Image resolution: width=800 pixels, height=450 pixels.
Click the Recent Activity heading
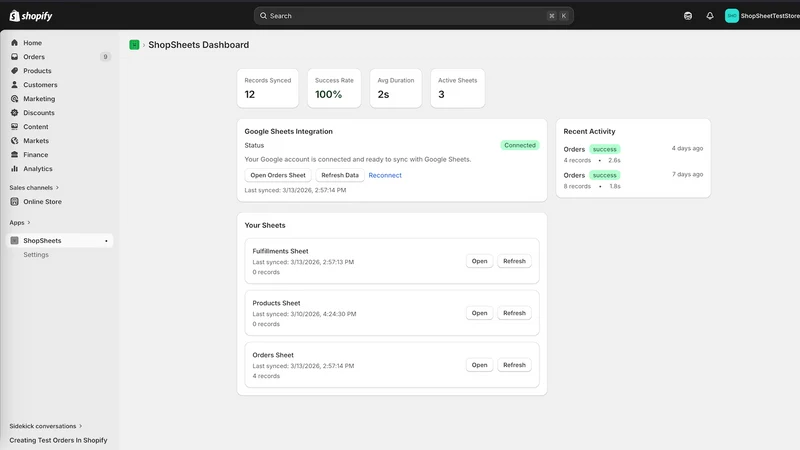pyautogui.click(x=589, y=132)
